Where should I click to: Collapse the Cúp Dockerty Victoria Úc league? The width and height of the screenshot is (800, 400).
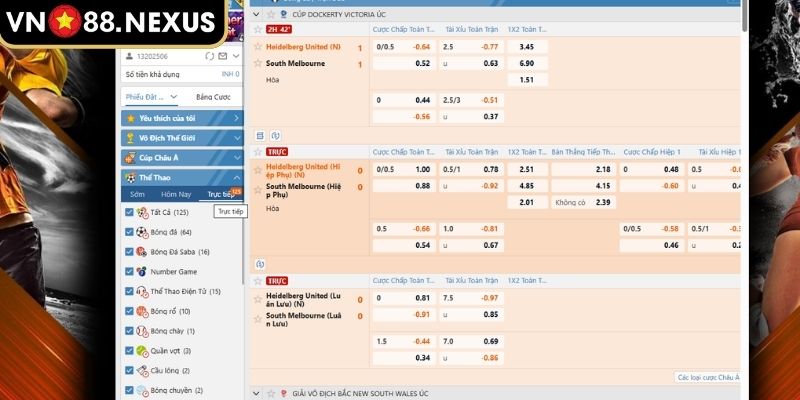point(257,14)
